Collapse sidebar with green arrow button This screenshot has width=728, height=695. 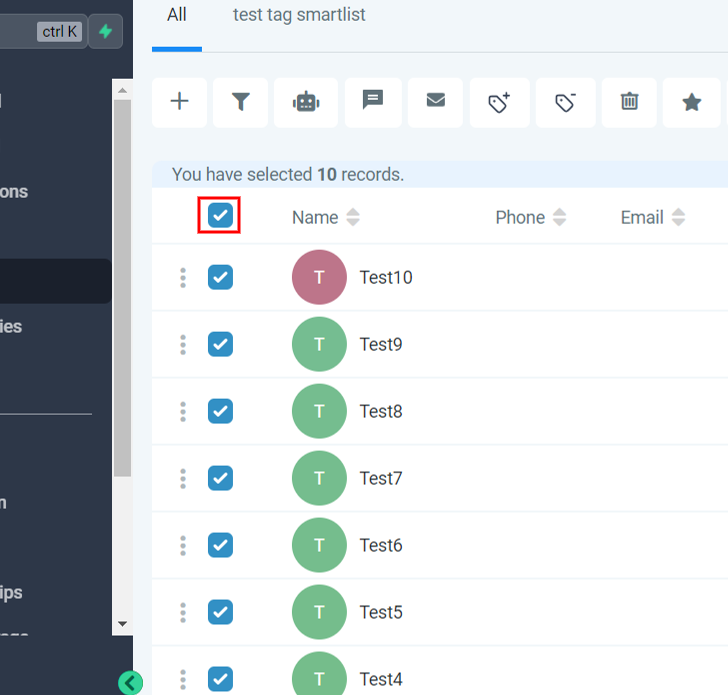pos(131,683)
